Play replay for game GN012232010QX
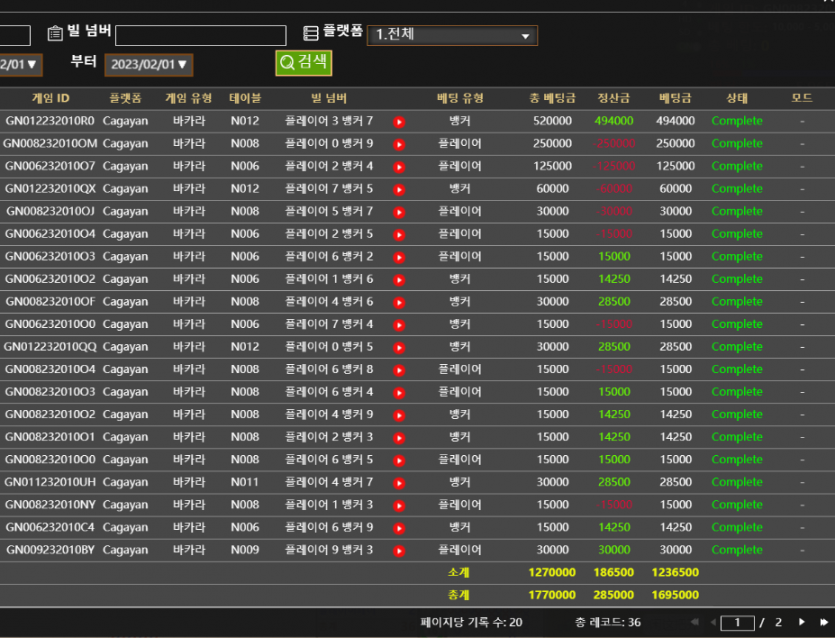 (399, 190)
